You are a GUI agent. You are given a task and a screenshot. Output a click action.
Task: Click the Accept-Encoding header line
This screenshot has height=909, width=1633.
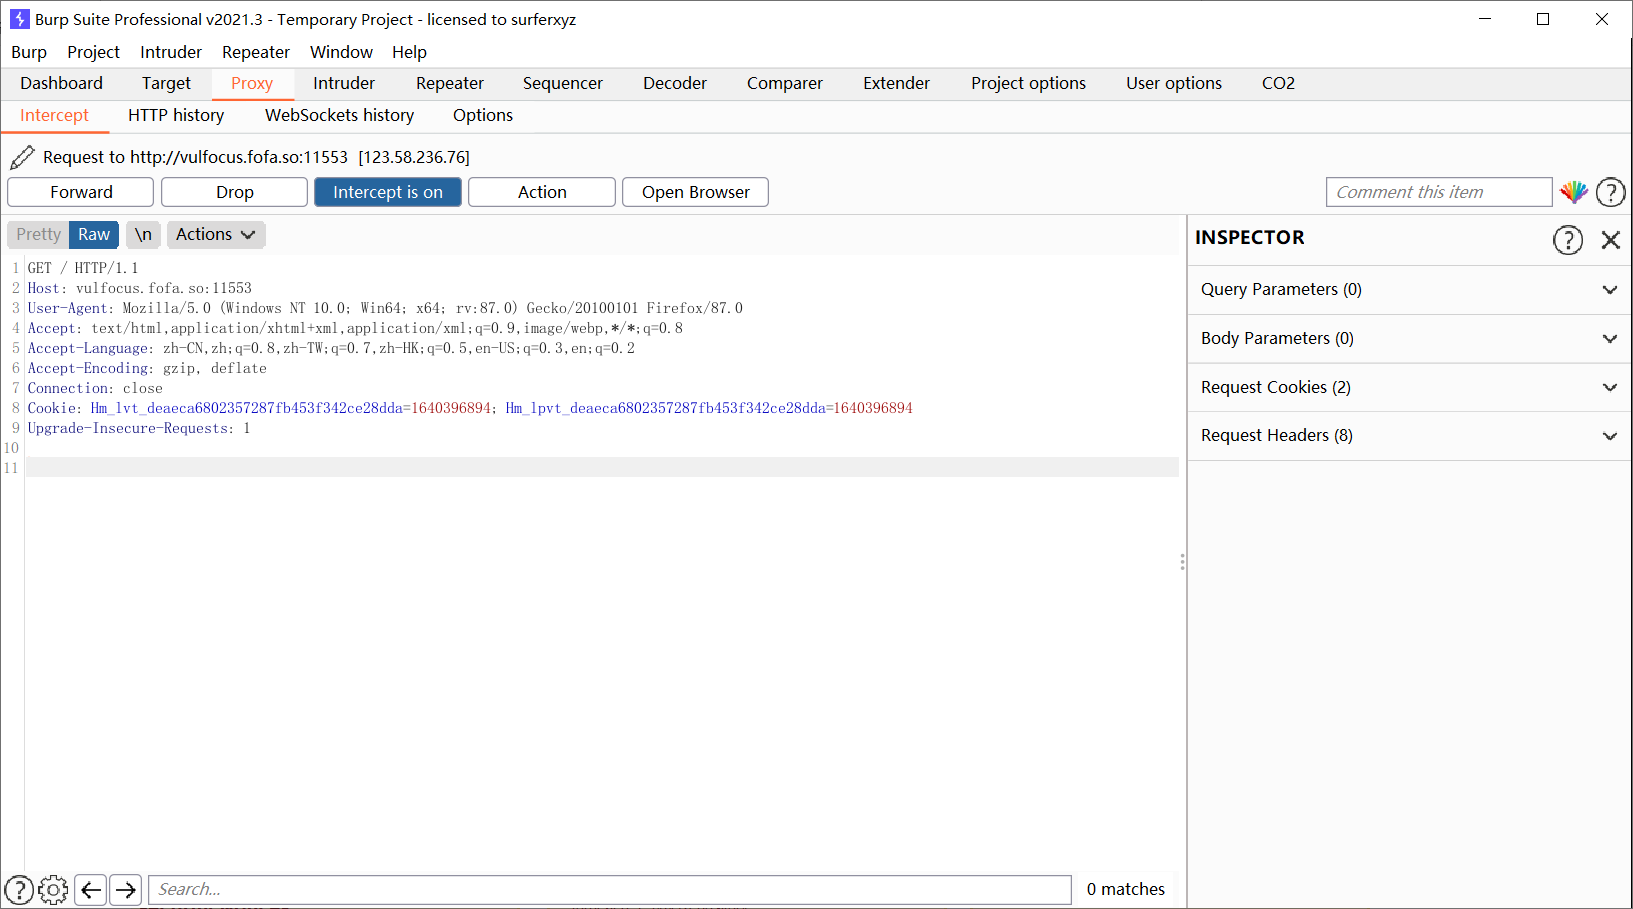coord(147,368)
